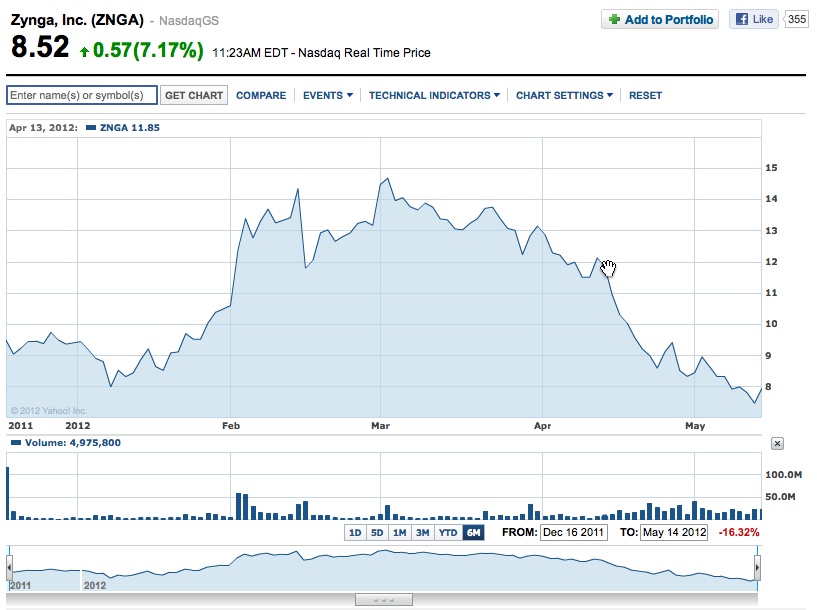Click the Mar label on the chart axis
The height and width of the screenshot is (610, 817).
[x=380, y=426]
